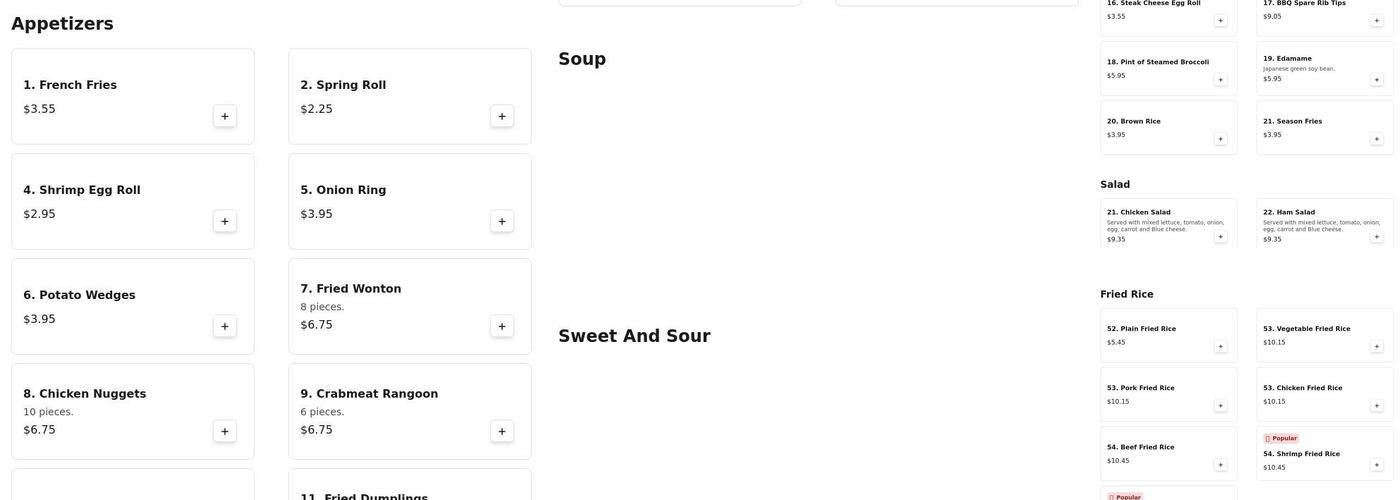The width and height of the screenshot is (1400, 500).
Task: Click the plus button for Spring Roll
Action: pos(502,116)
